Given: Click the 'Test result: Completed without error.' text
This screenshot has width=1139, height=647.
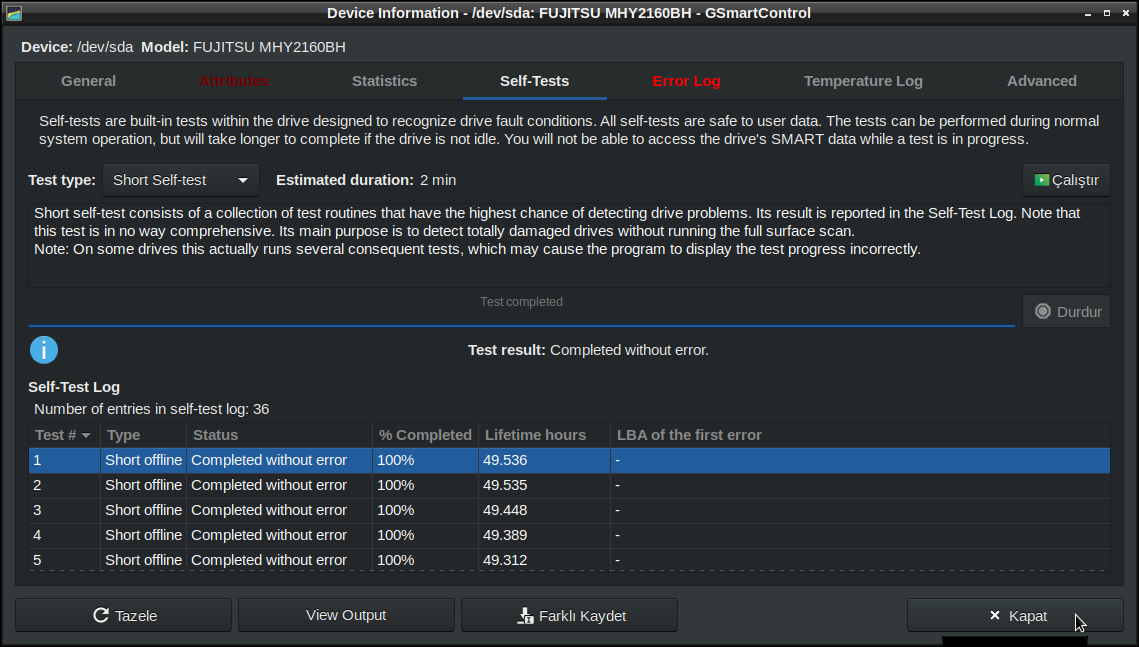Looking at the screenshot, I should tap(588, 350).
